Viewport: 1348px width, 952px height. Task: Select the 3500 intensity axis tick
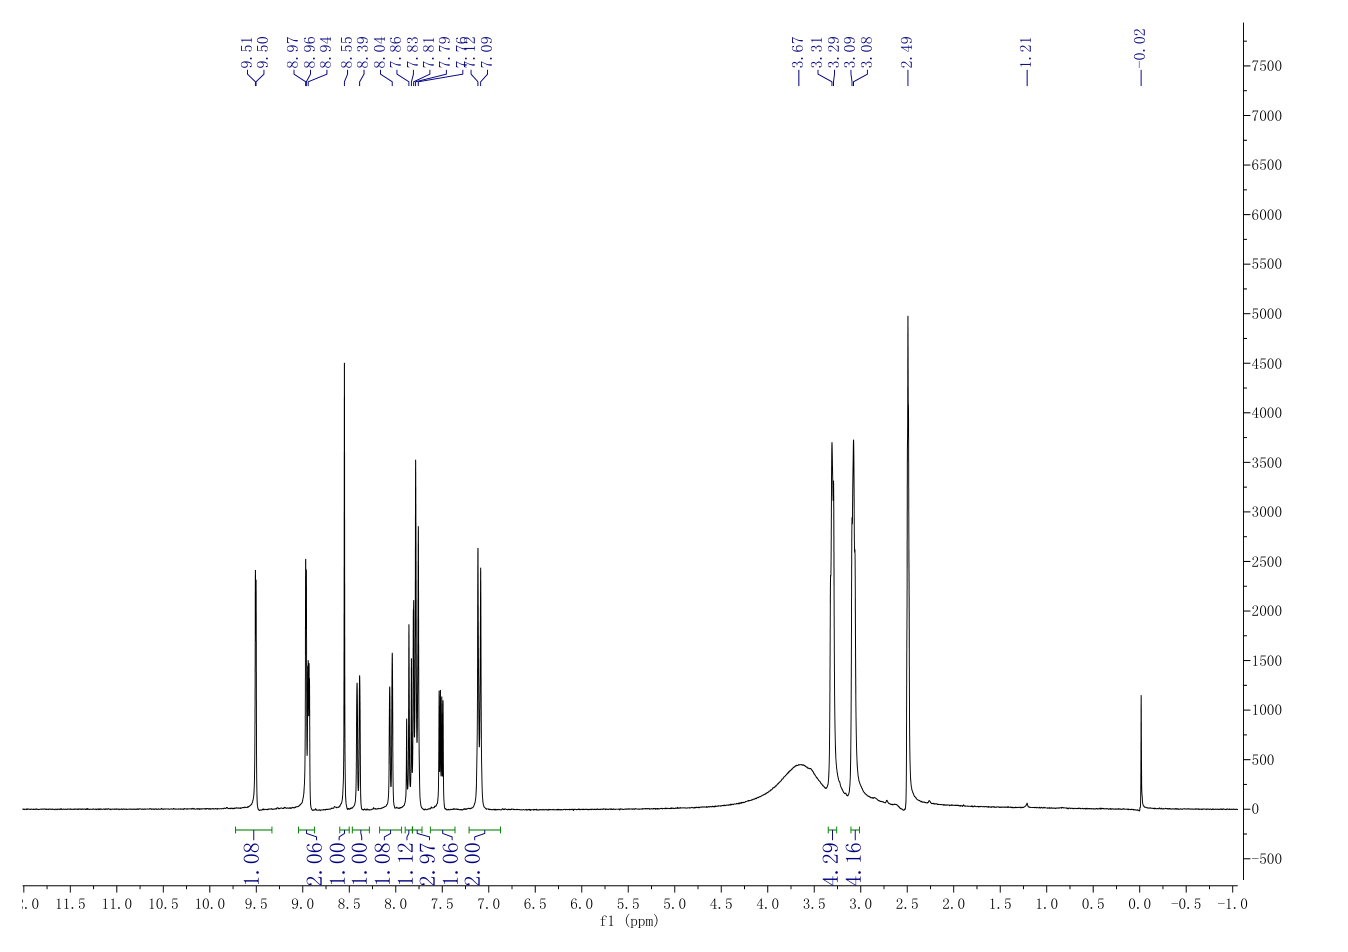point(1268,463)
